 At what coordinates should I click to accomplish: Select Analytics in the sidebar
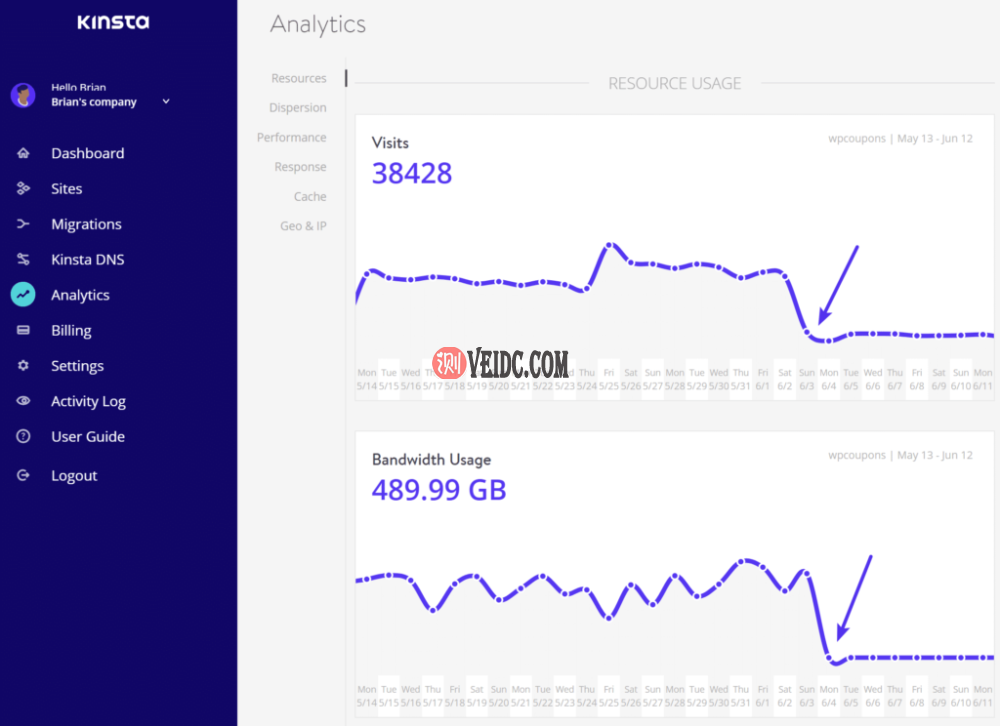pos(80,295)
